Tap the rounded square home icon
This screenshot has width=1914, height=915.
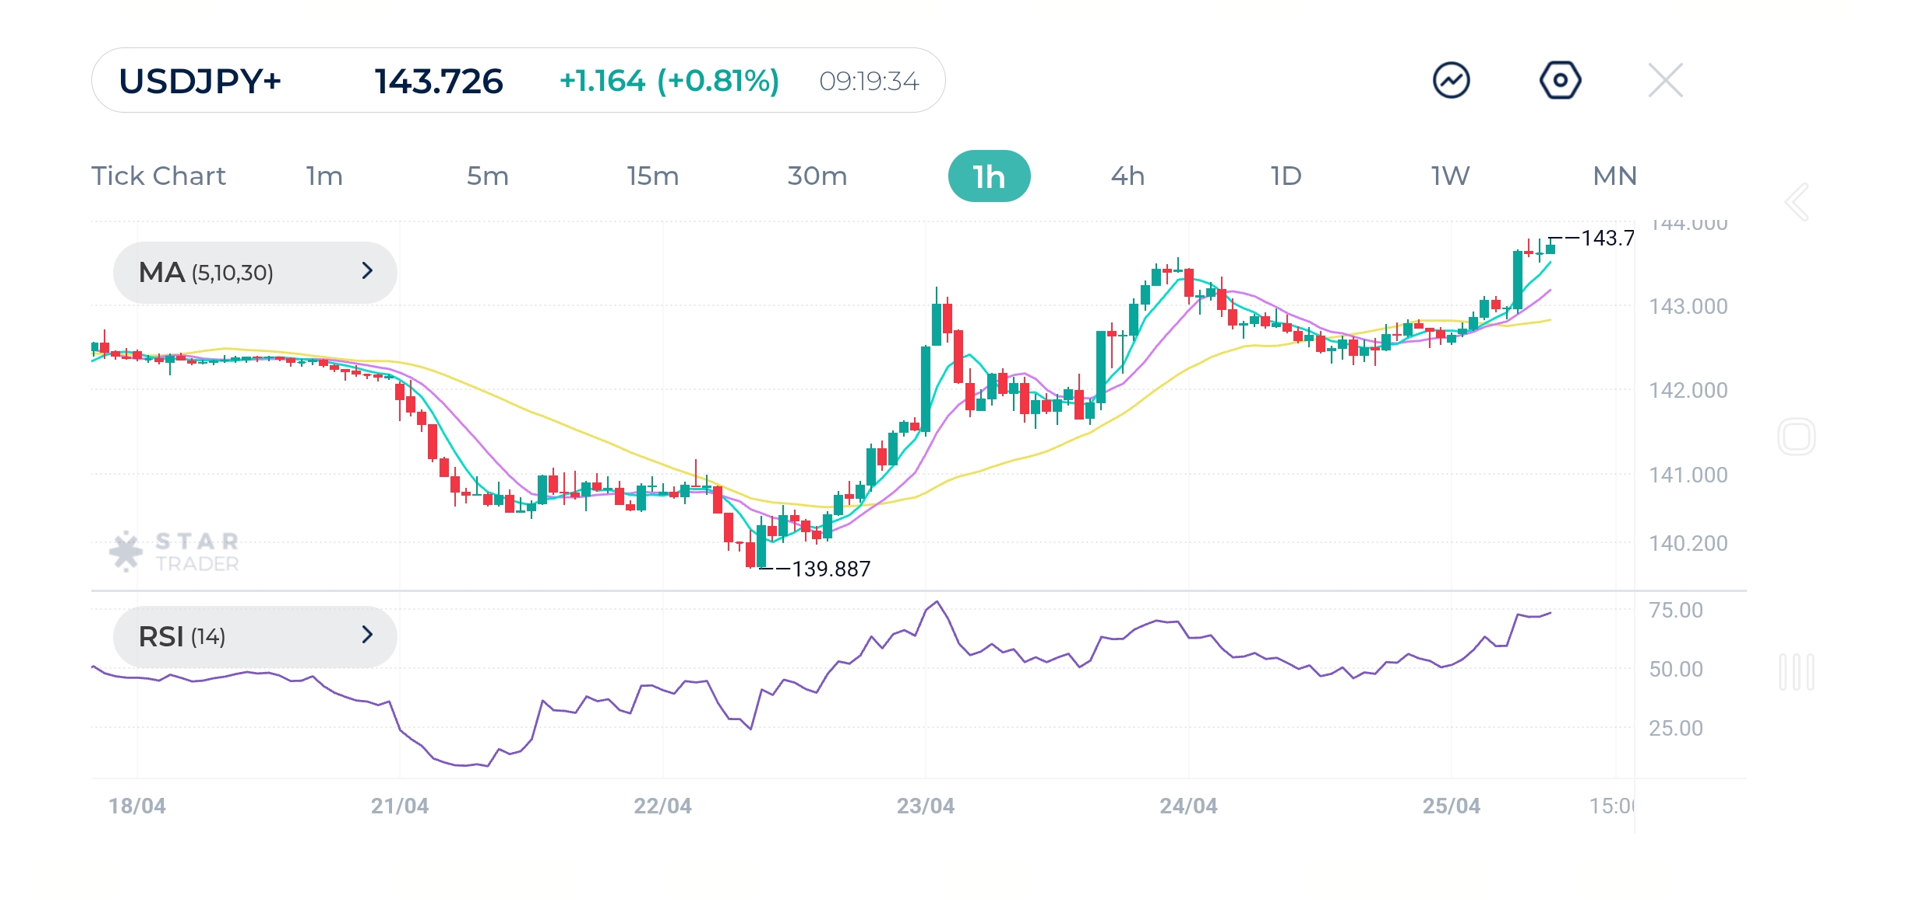pos(1796,437)
